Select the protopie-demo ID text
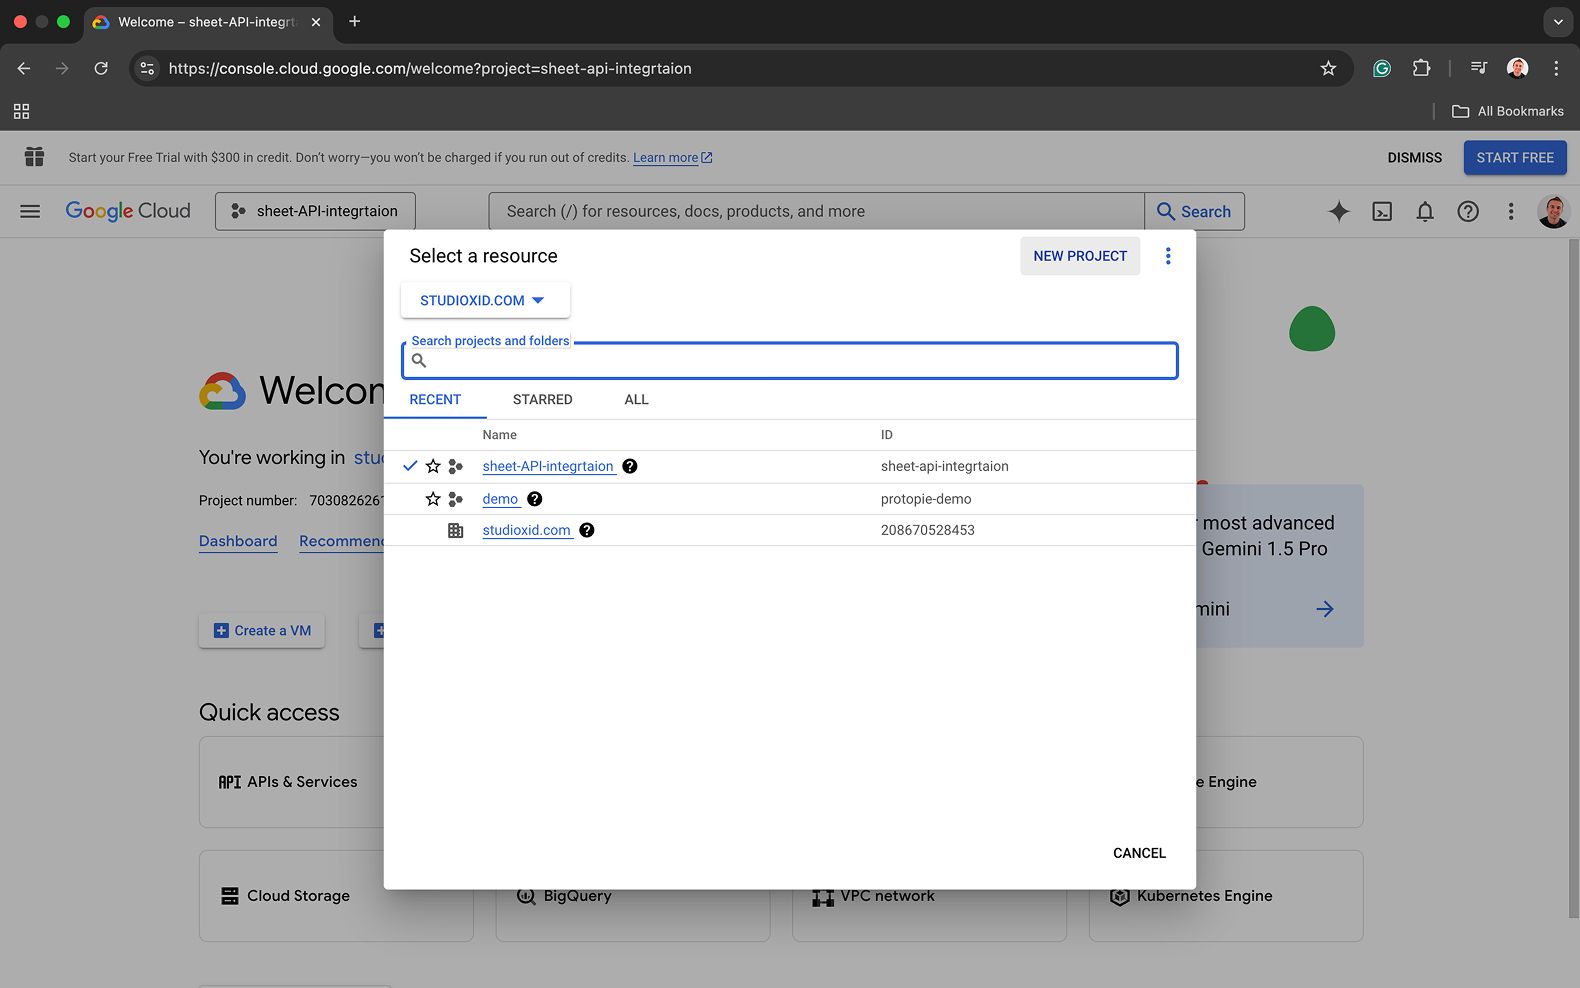 pyautogui.click(x=926, y=499)
